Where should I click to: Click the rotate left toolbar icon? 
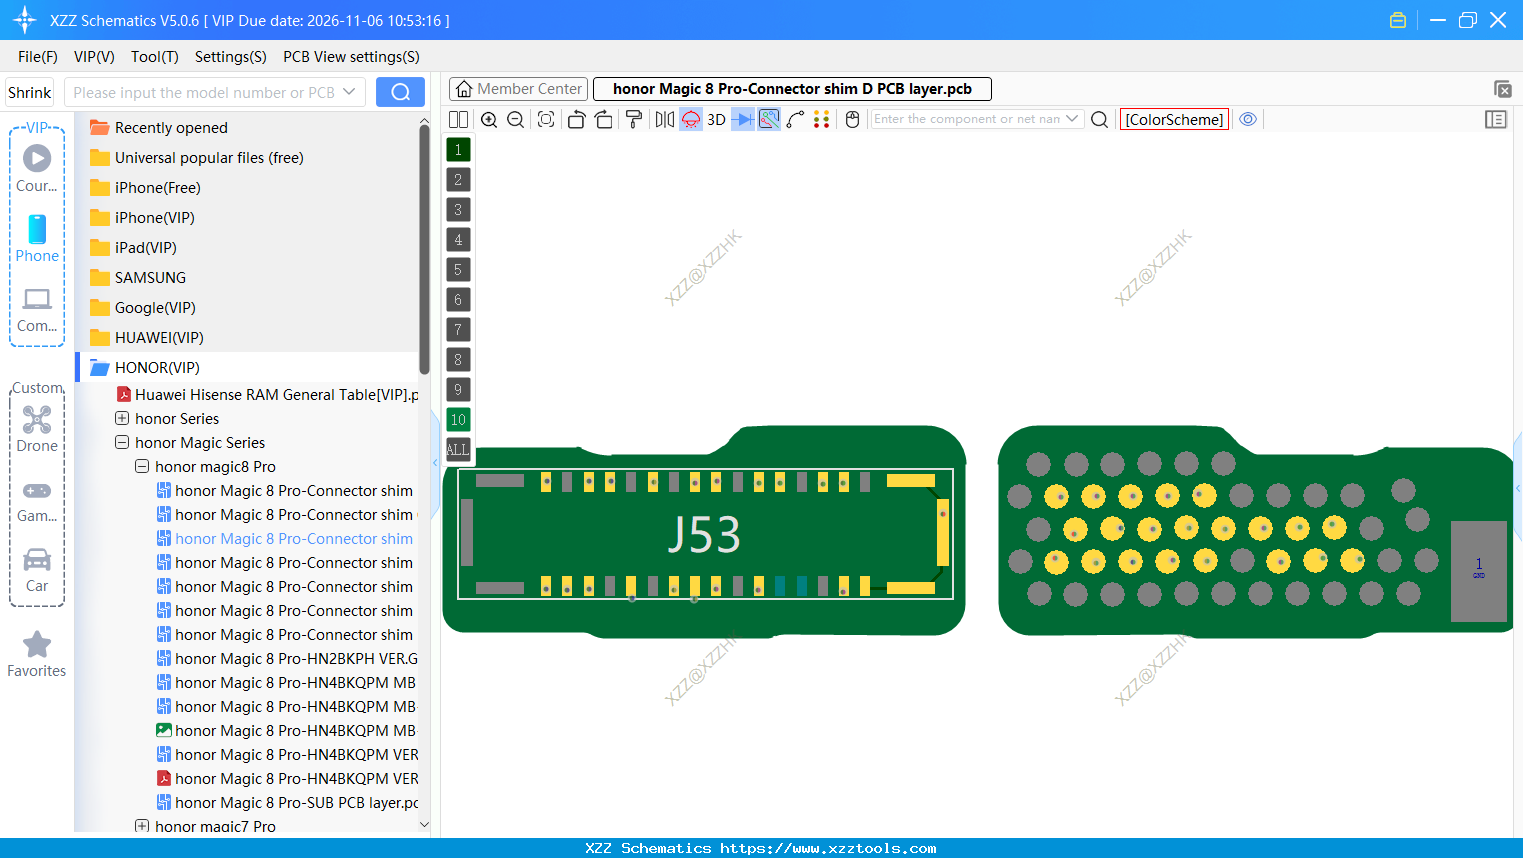[x=576, y=119]
